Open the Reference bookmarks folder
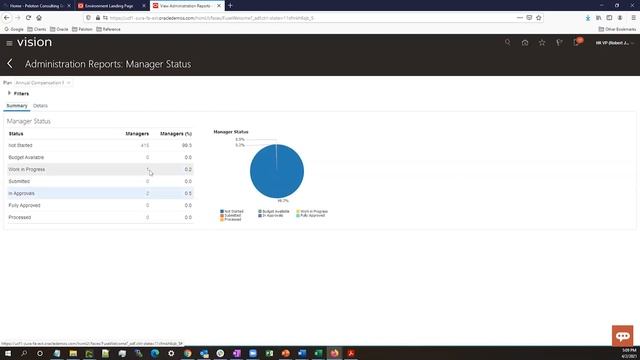Image resolution: width=640 pixels, height=360 pixels. pos(108,29)
